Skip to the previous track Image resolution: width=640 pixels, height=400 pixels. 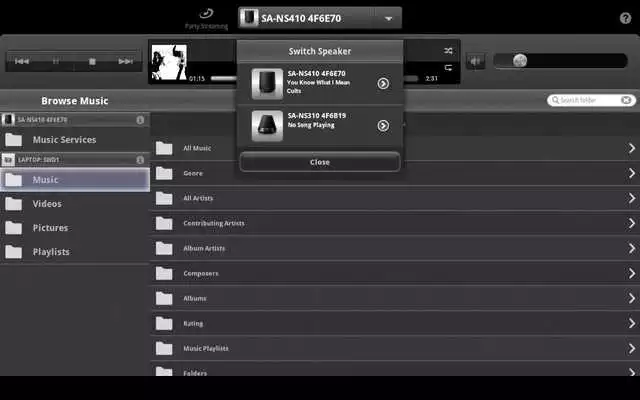pos(22,62)
